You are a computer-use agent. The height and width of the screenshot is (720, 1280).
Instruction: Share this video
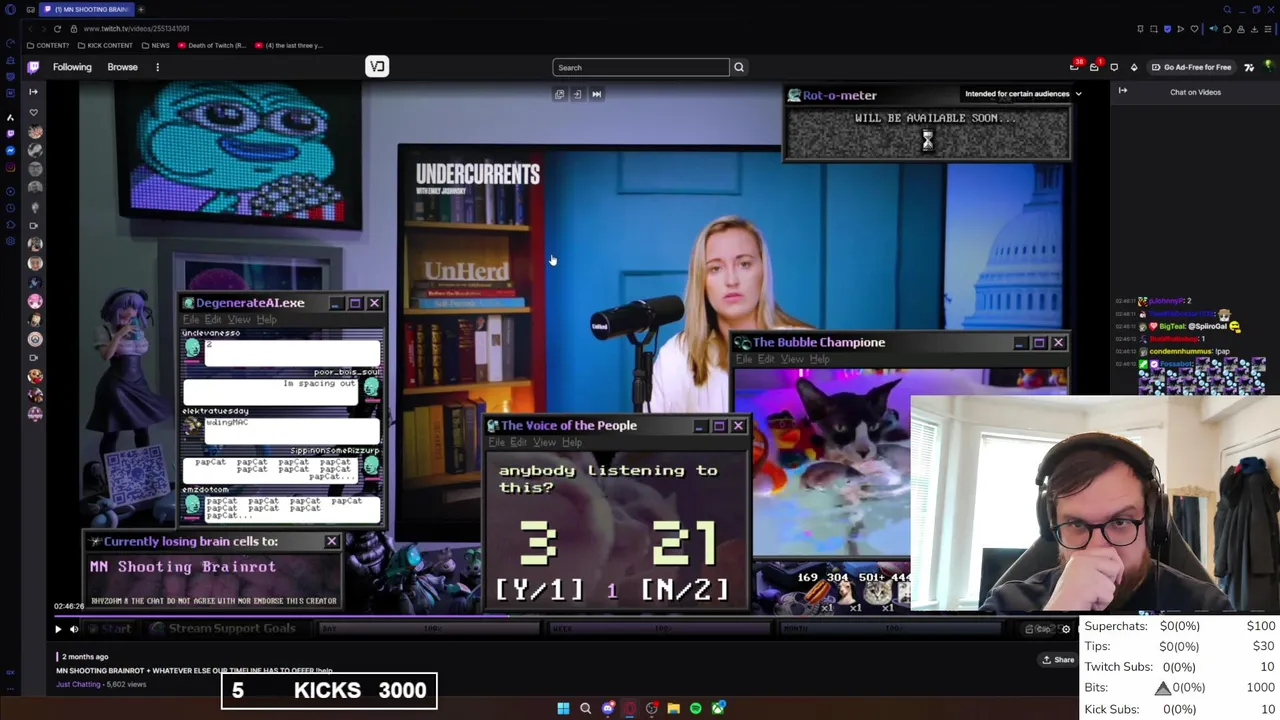[x=1058, y=660]
